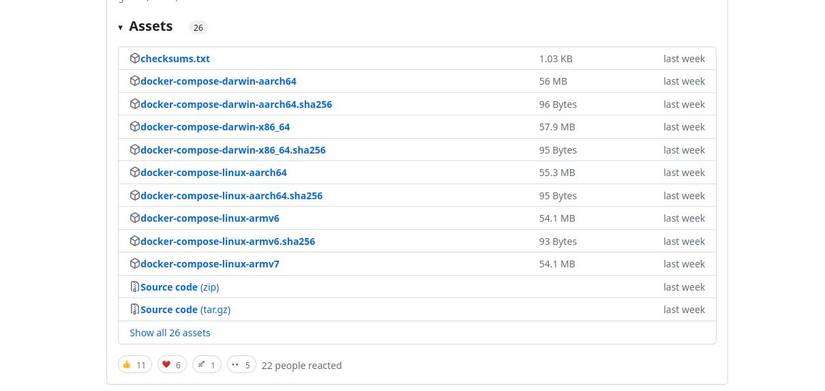Add thumbs up reaction with 11 votes
Image resolution: width=825 pixels, height=391 pixels.
(135, 365)
